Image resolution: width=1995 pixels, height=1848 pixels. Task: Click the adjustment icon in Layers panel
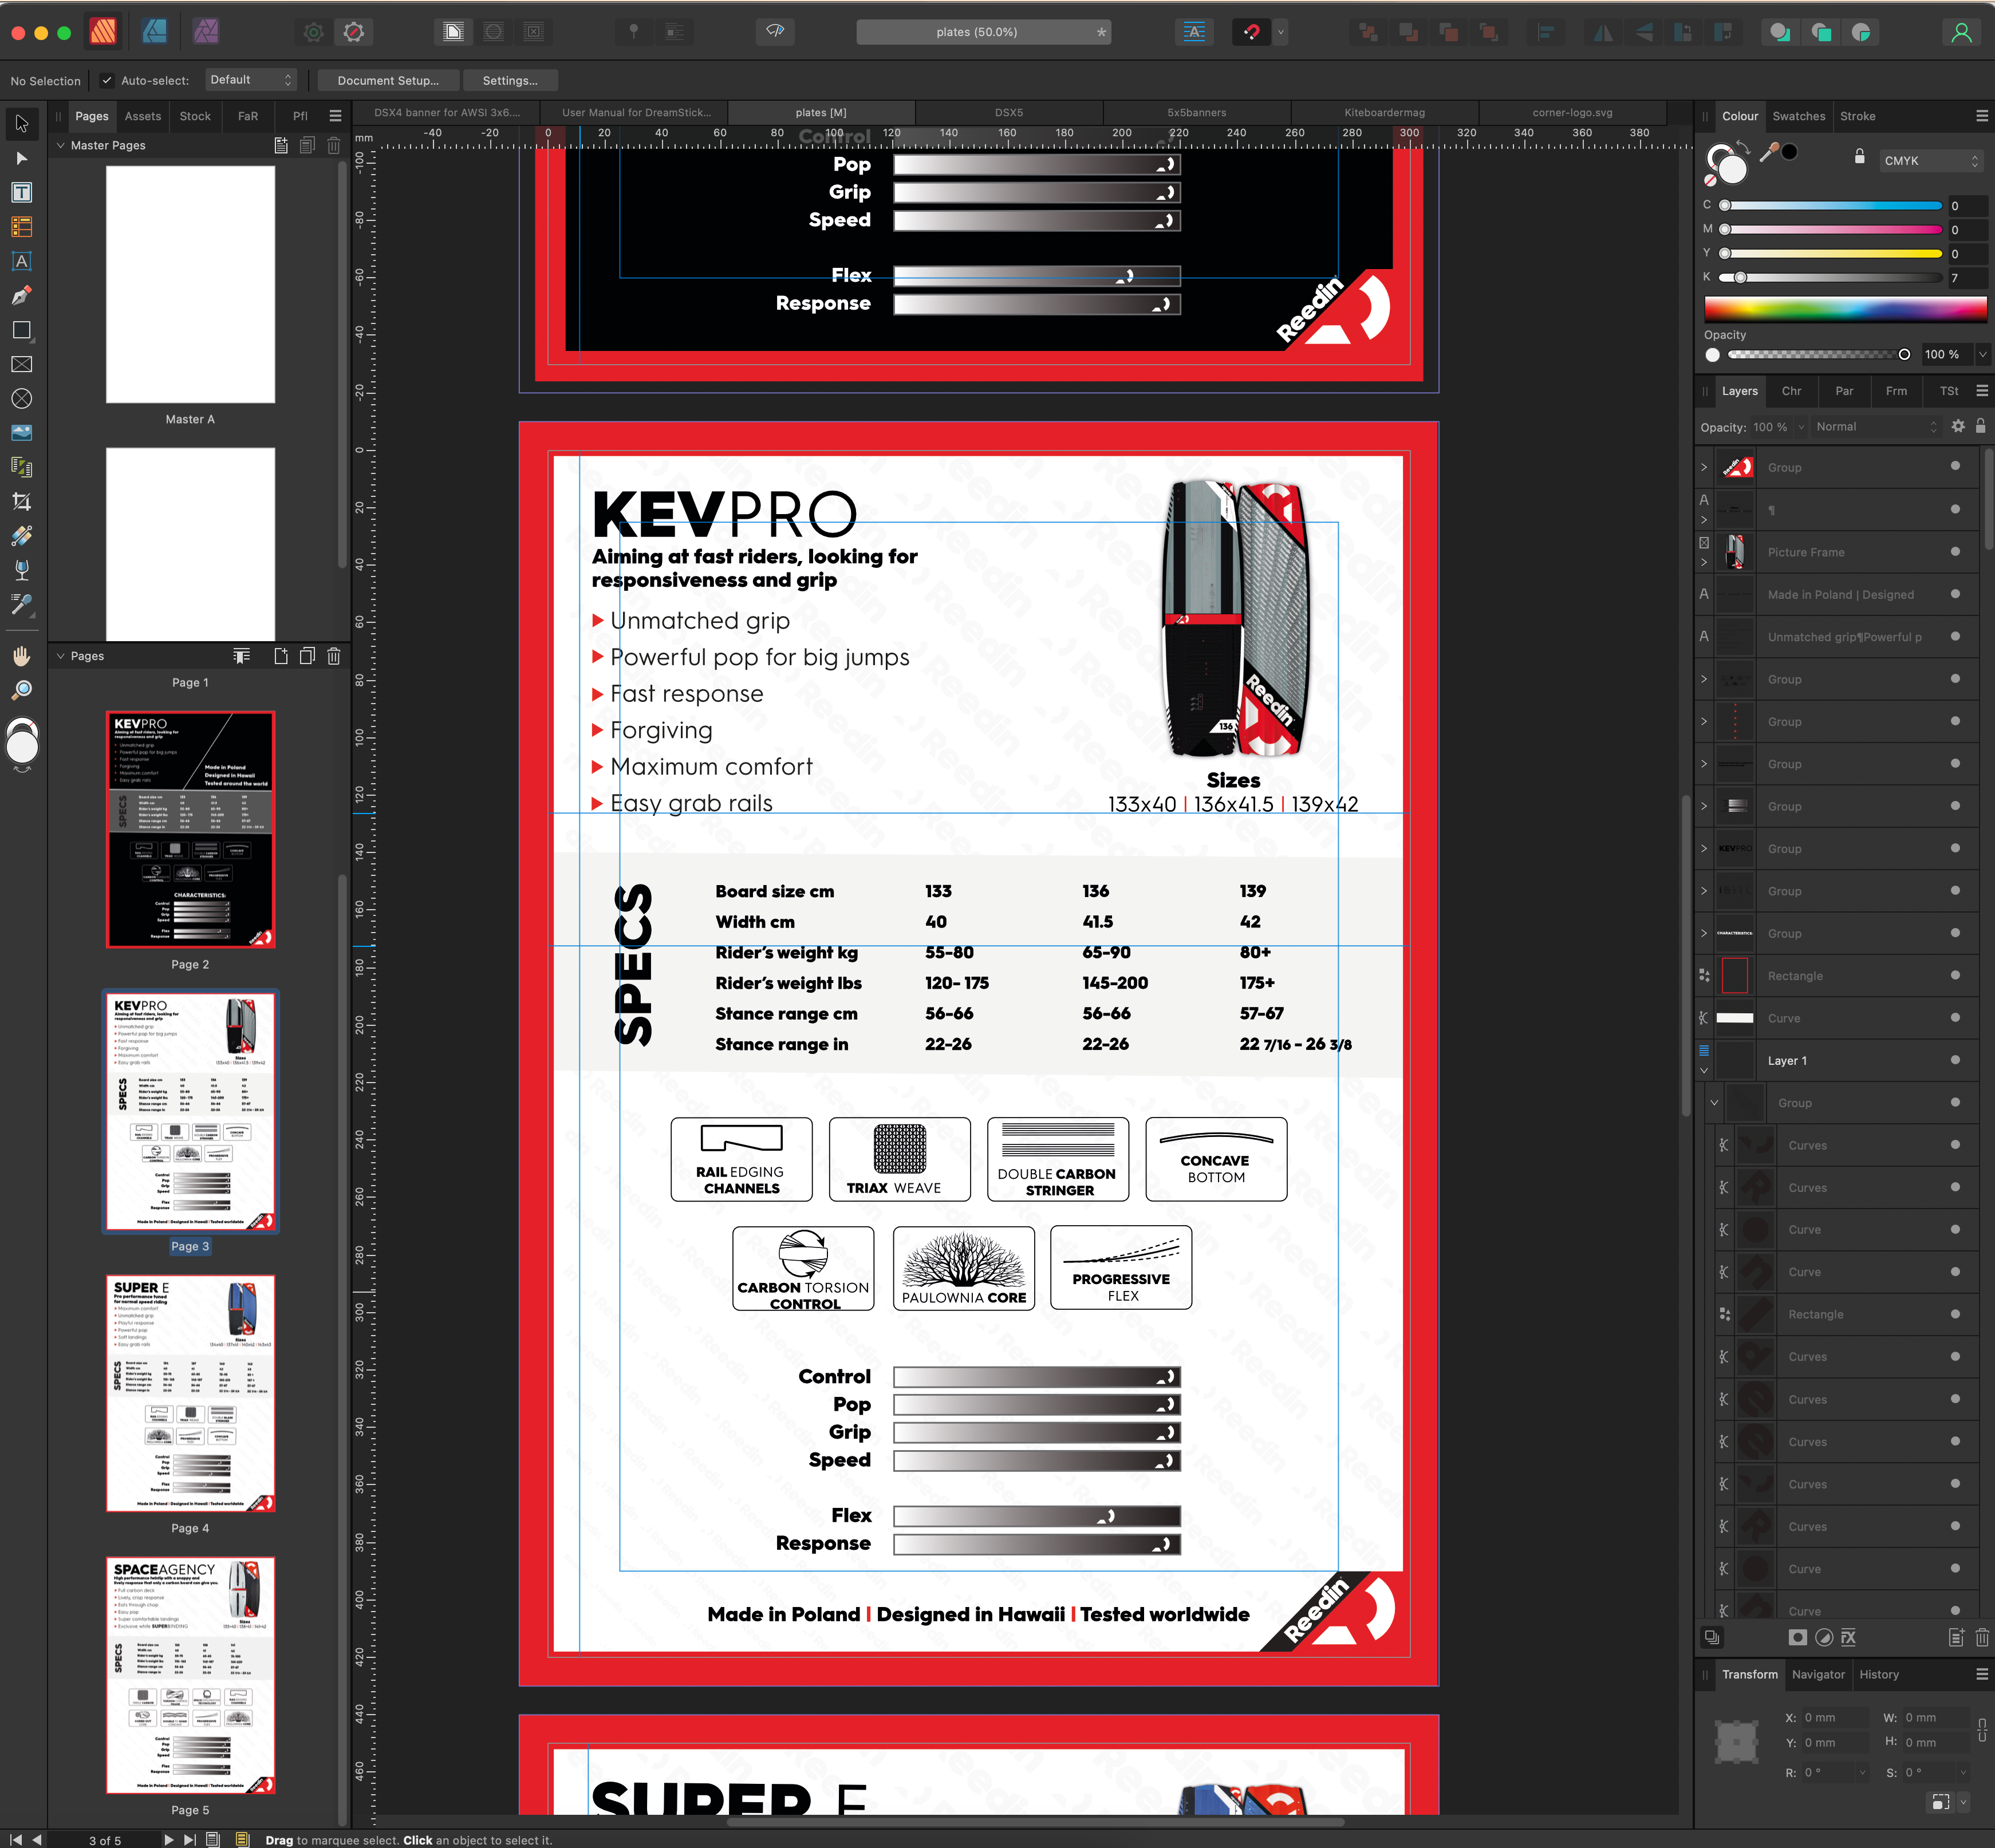[x=1824, y=1637]
